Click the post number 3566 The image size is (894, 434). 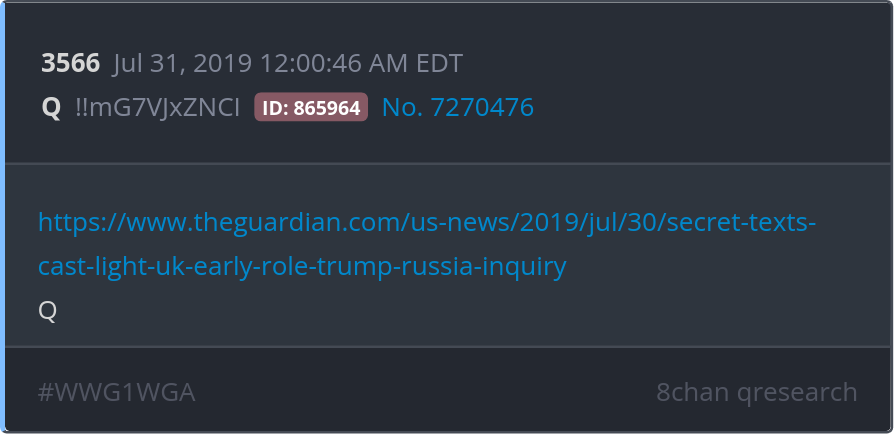[71, 63]
